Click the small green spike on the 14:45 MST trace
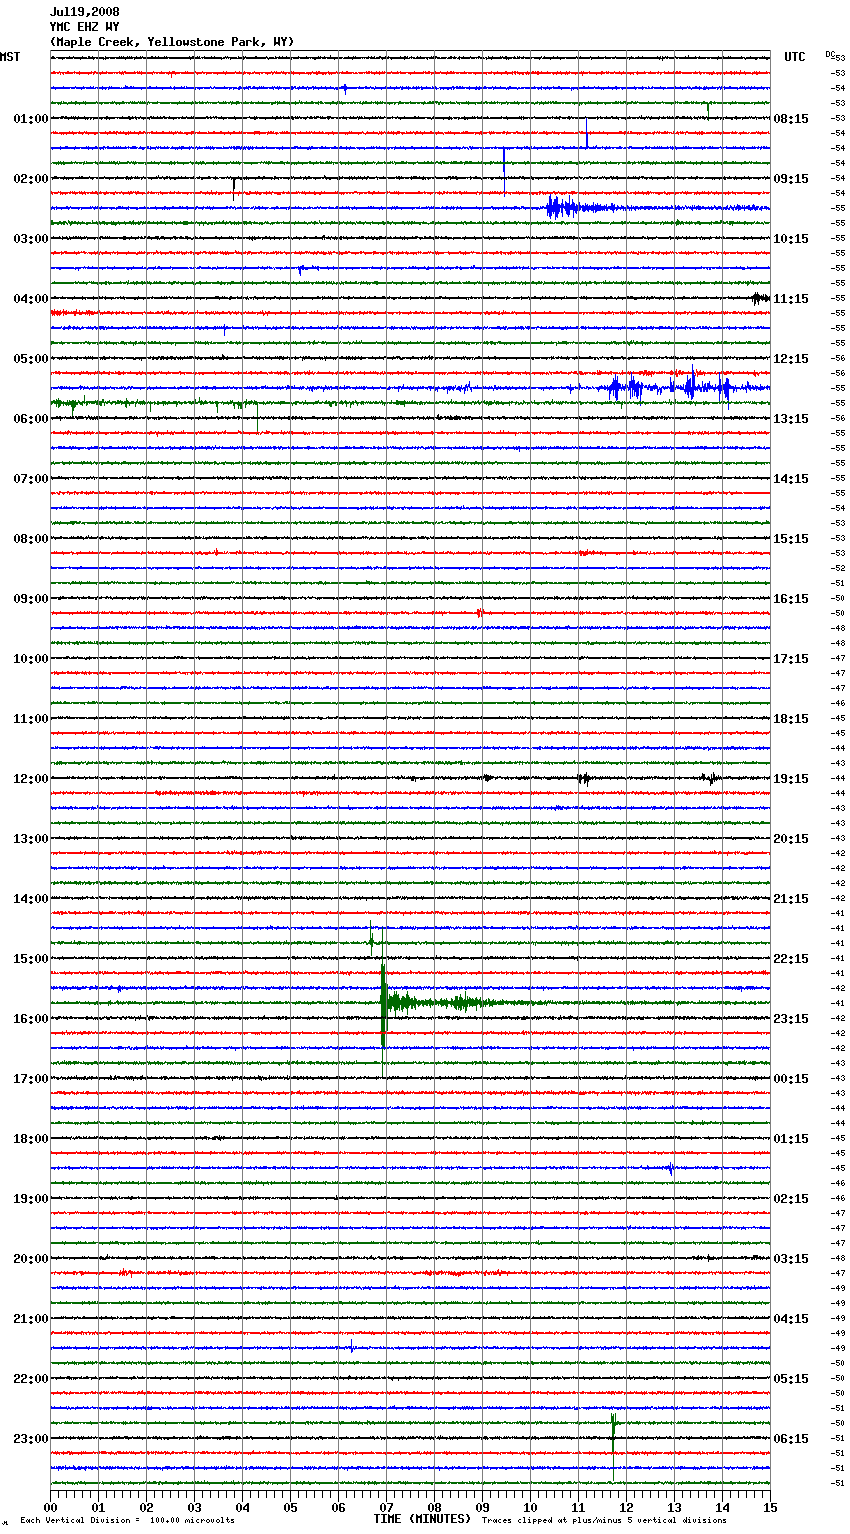Viewport: 850px width, 1534px height. 371,937
